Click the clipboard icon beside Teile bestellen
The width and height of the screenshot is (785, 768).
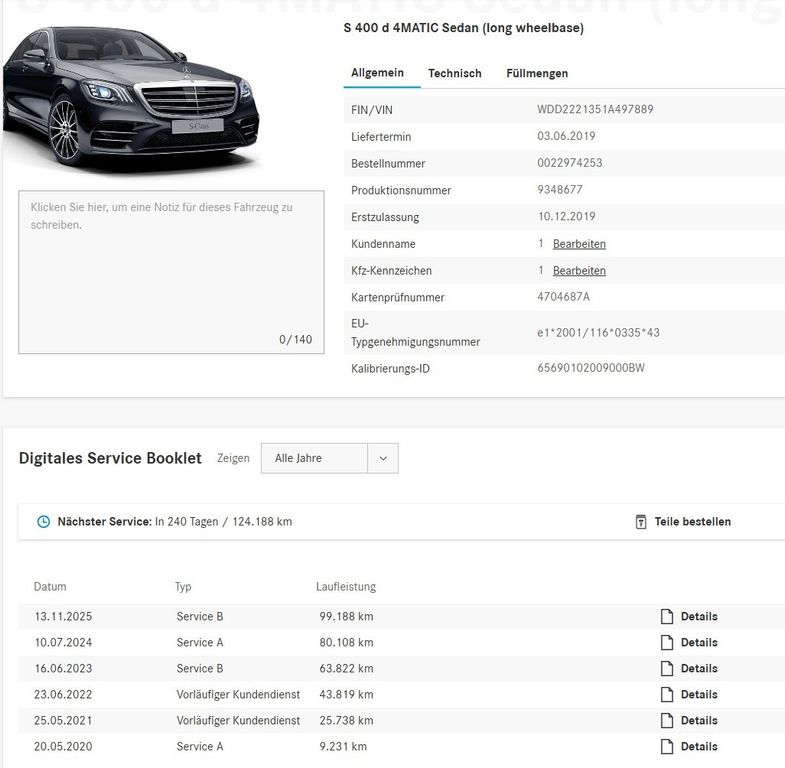click(641, 522)
